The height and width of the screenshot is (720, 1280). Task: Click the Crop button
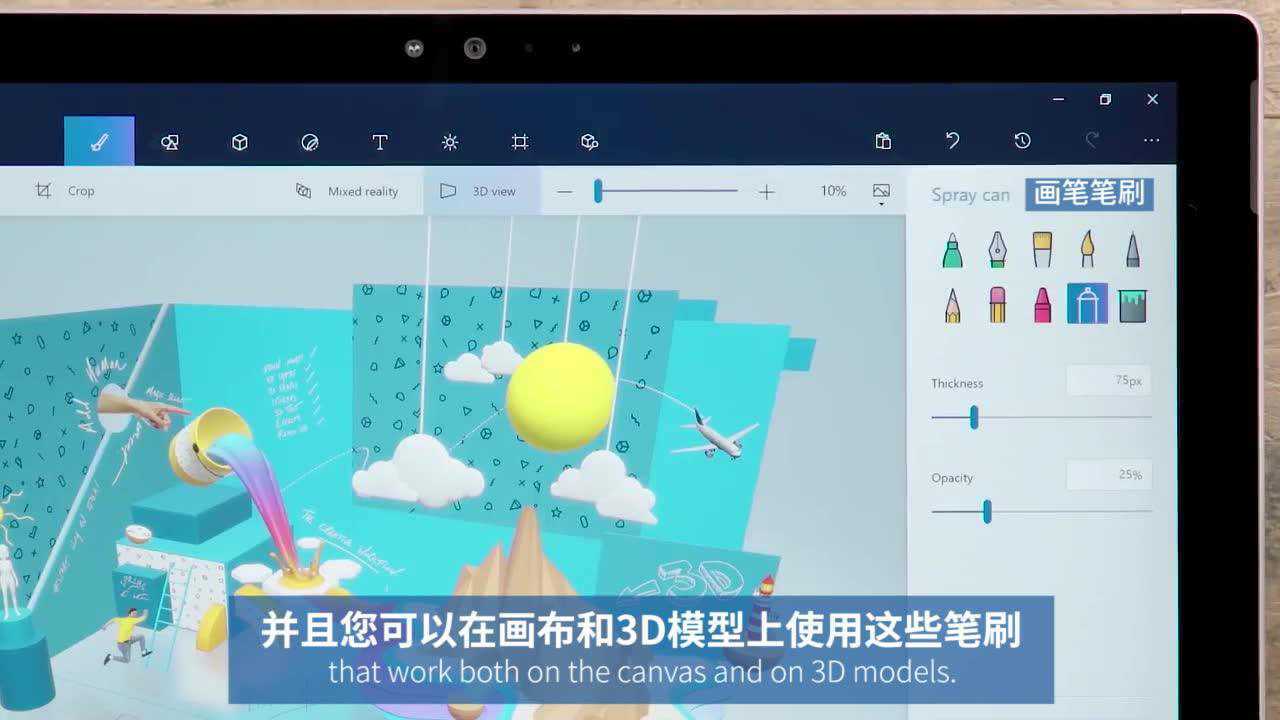click(70, 191)
